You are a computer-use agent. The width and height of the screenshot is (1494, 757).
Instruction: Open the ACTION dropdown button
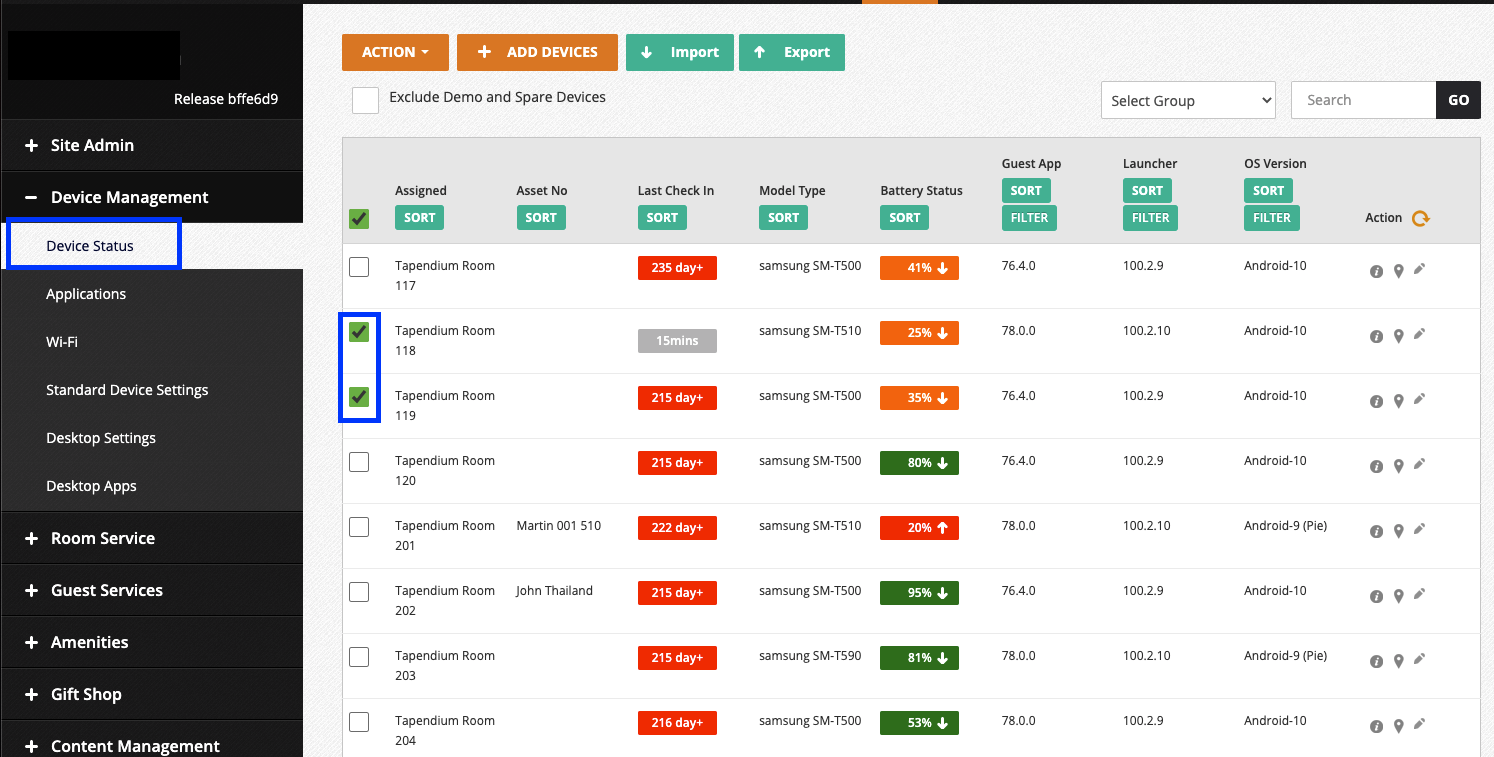[395, 53]
